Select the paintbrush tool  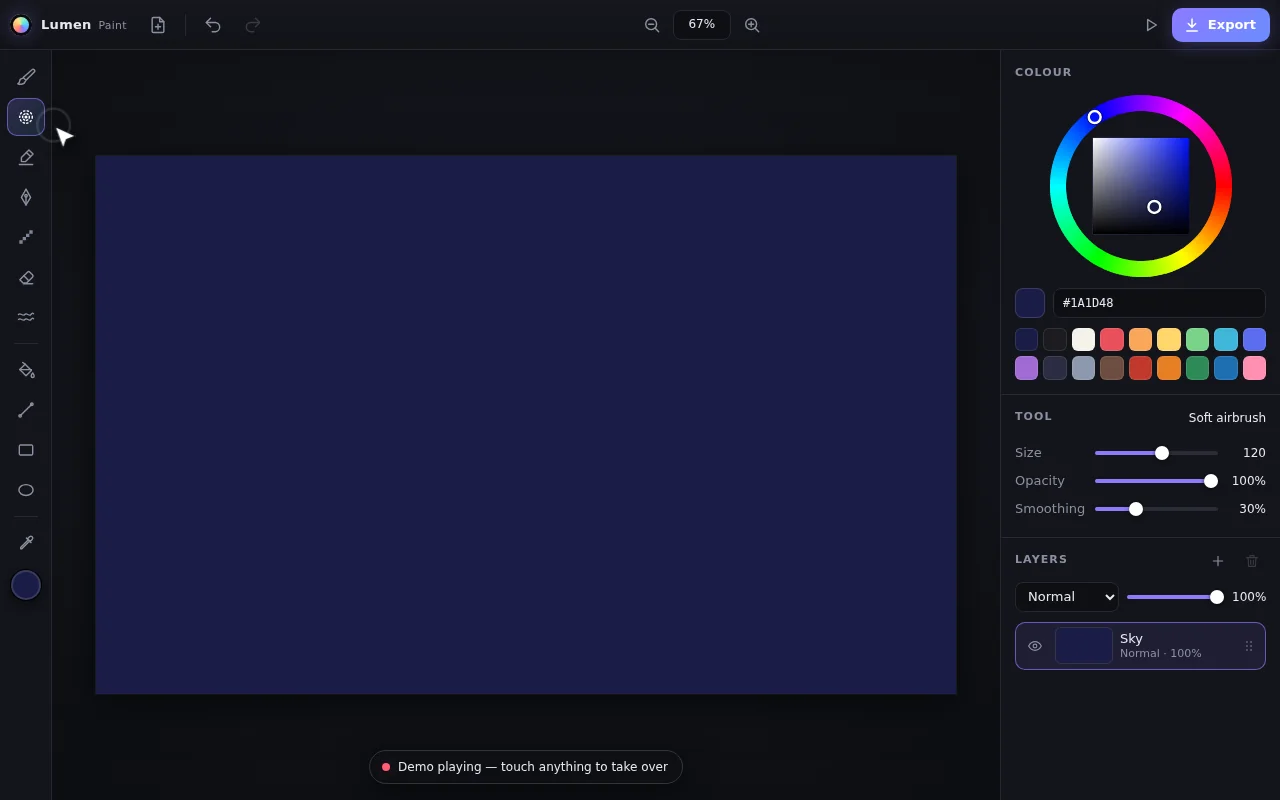click(x=26, y=77)
